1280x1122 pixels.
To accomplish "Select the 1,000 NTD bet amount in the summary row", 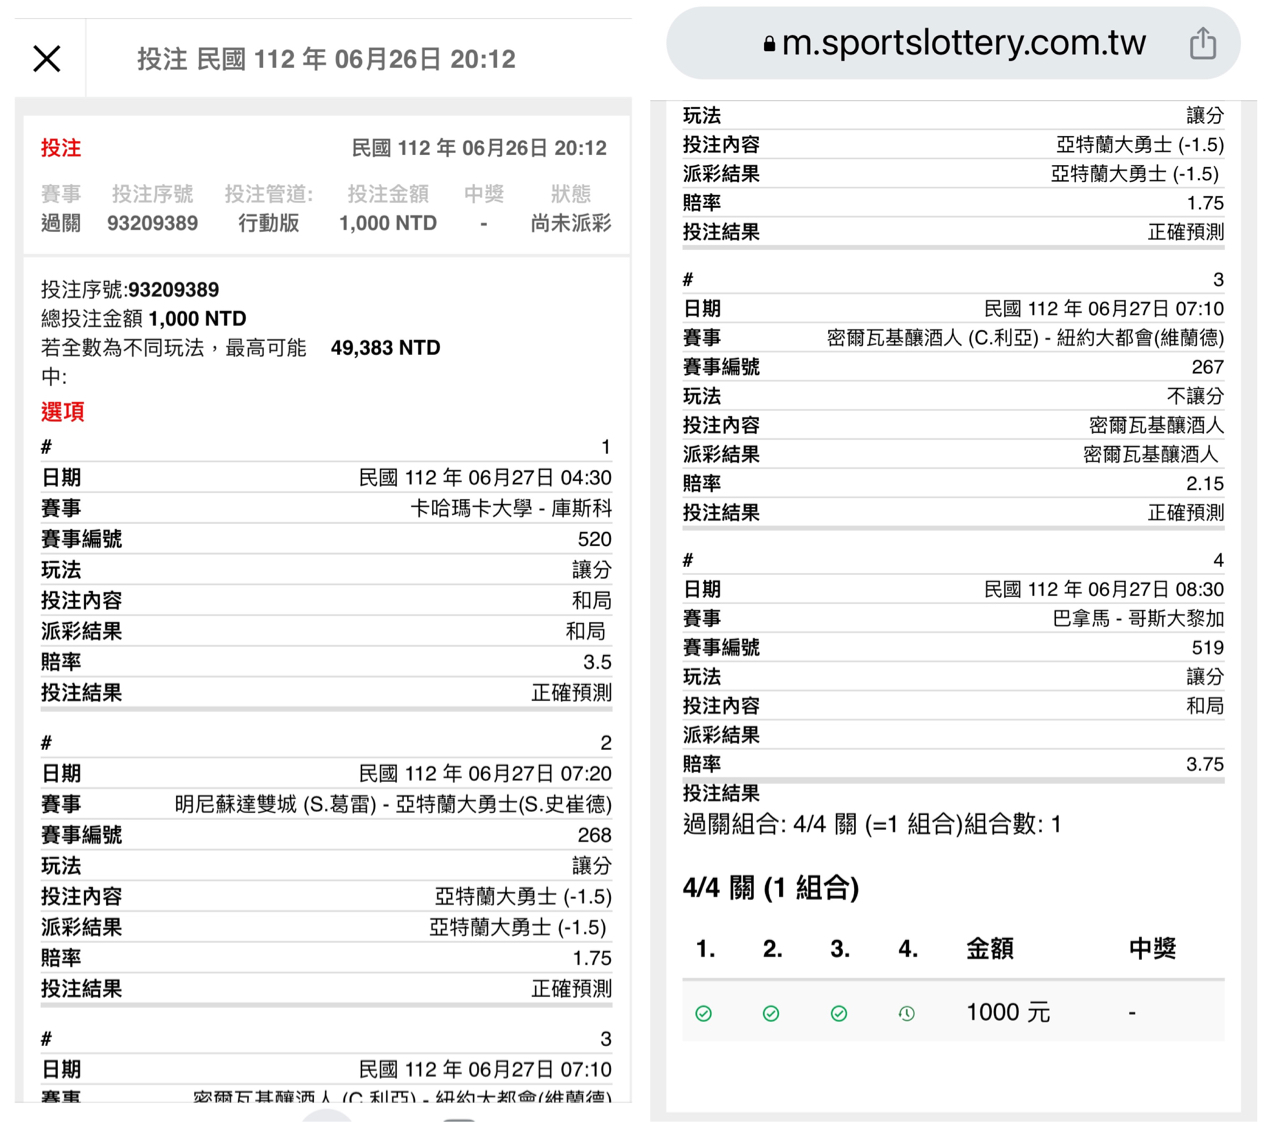I will [x=388, y=223].
